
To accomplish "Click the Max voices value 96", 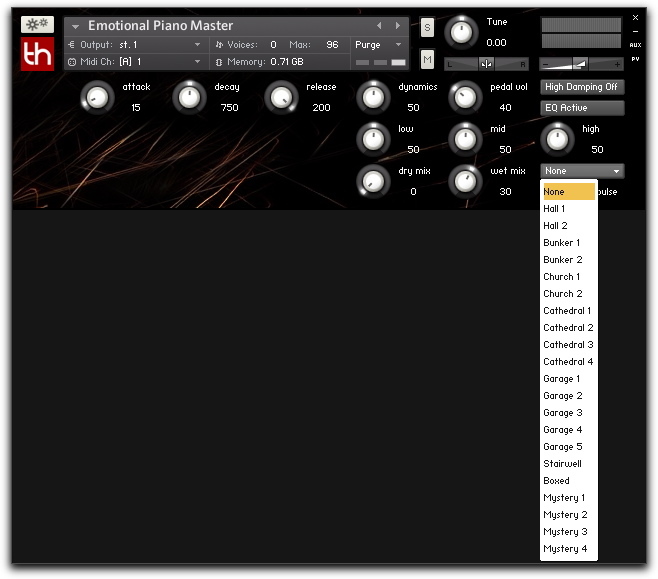I will coord(332,44).
